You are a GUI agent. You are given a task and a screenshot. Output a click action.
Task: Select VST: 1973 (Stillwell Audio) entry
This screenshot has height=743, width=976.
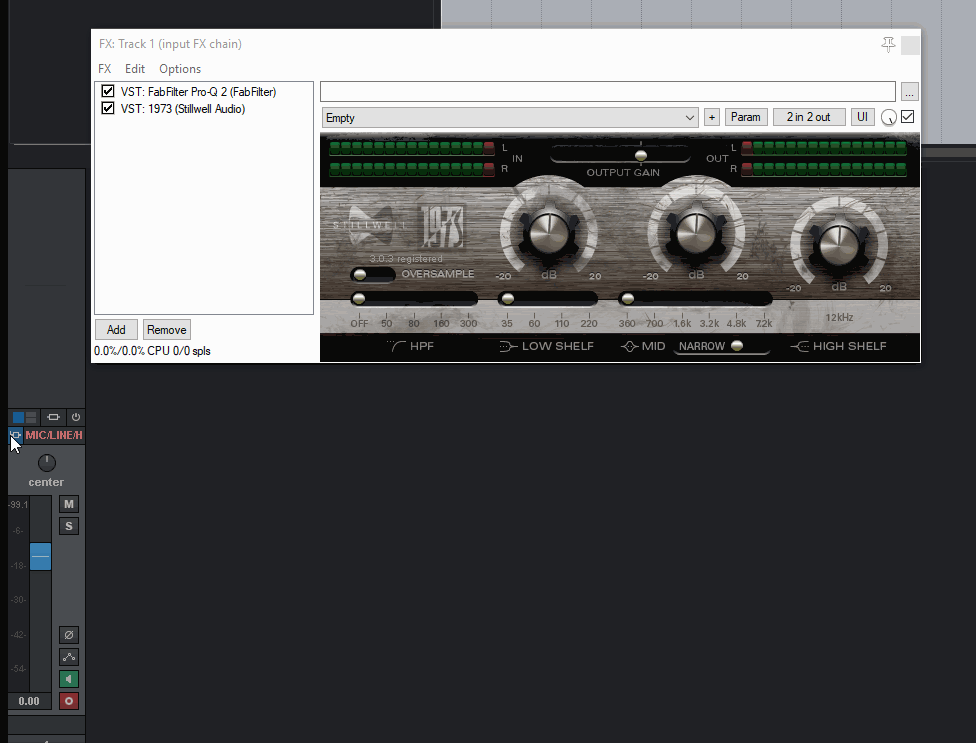pyautogui.click(x=183, y=109)
